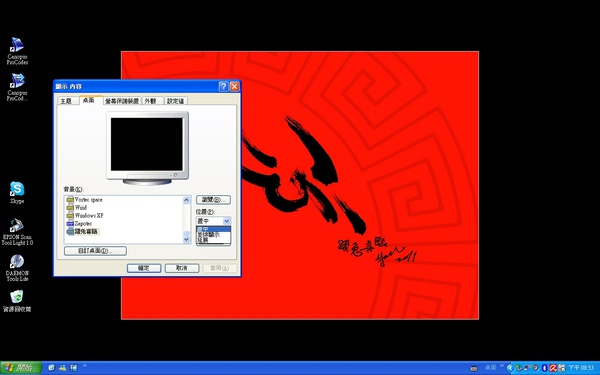Screen dimensions: 600x375
Task: Open the 位置 position dropdown showing 置中
Action: coord(214,221)
